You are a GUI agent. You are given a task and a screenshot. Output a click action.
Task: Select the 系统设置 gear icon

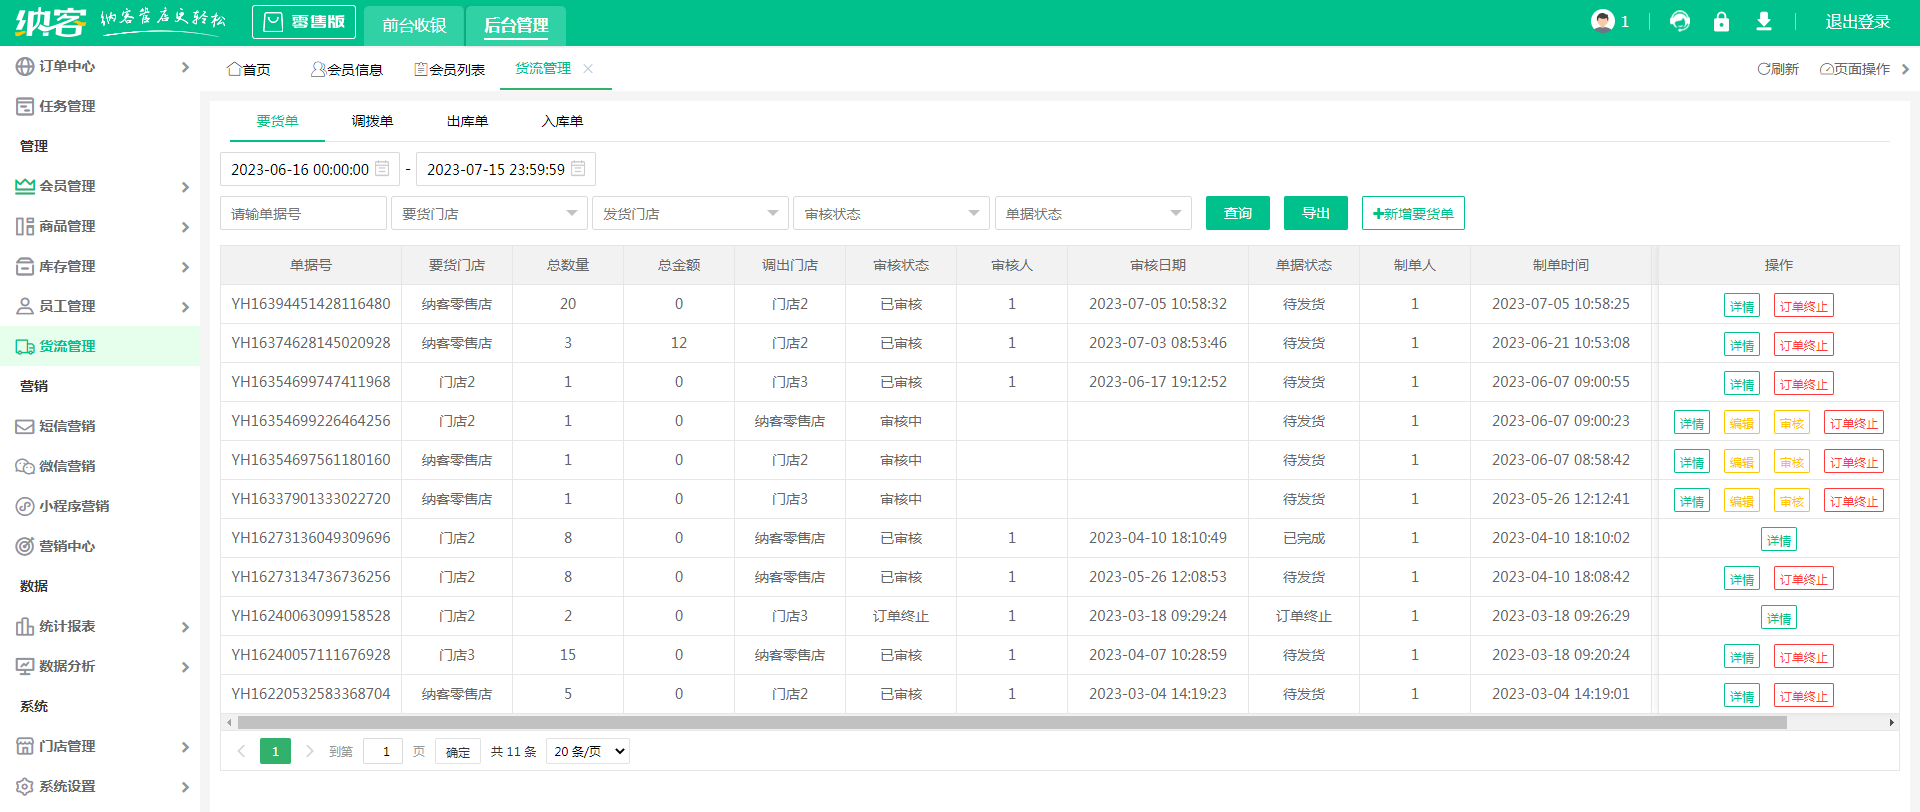pyautogui.click(x=25, y=786)
